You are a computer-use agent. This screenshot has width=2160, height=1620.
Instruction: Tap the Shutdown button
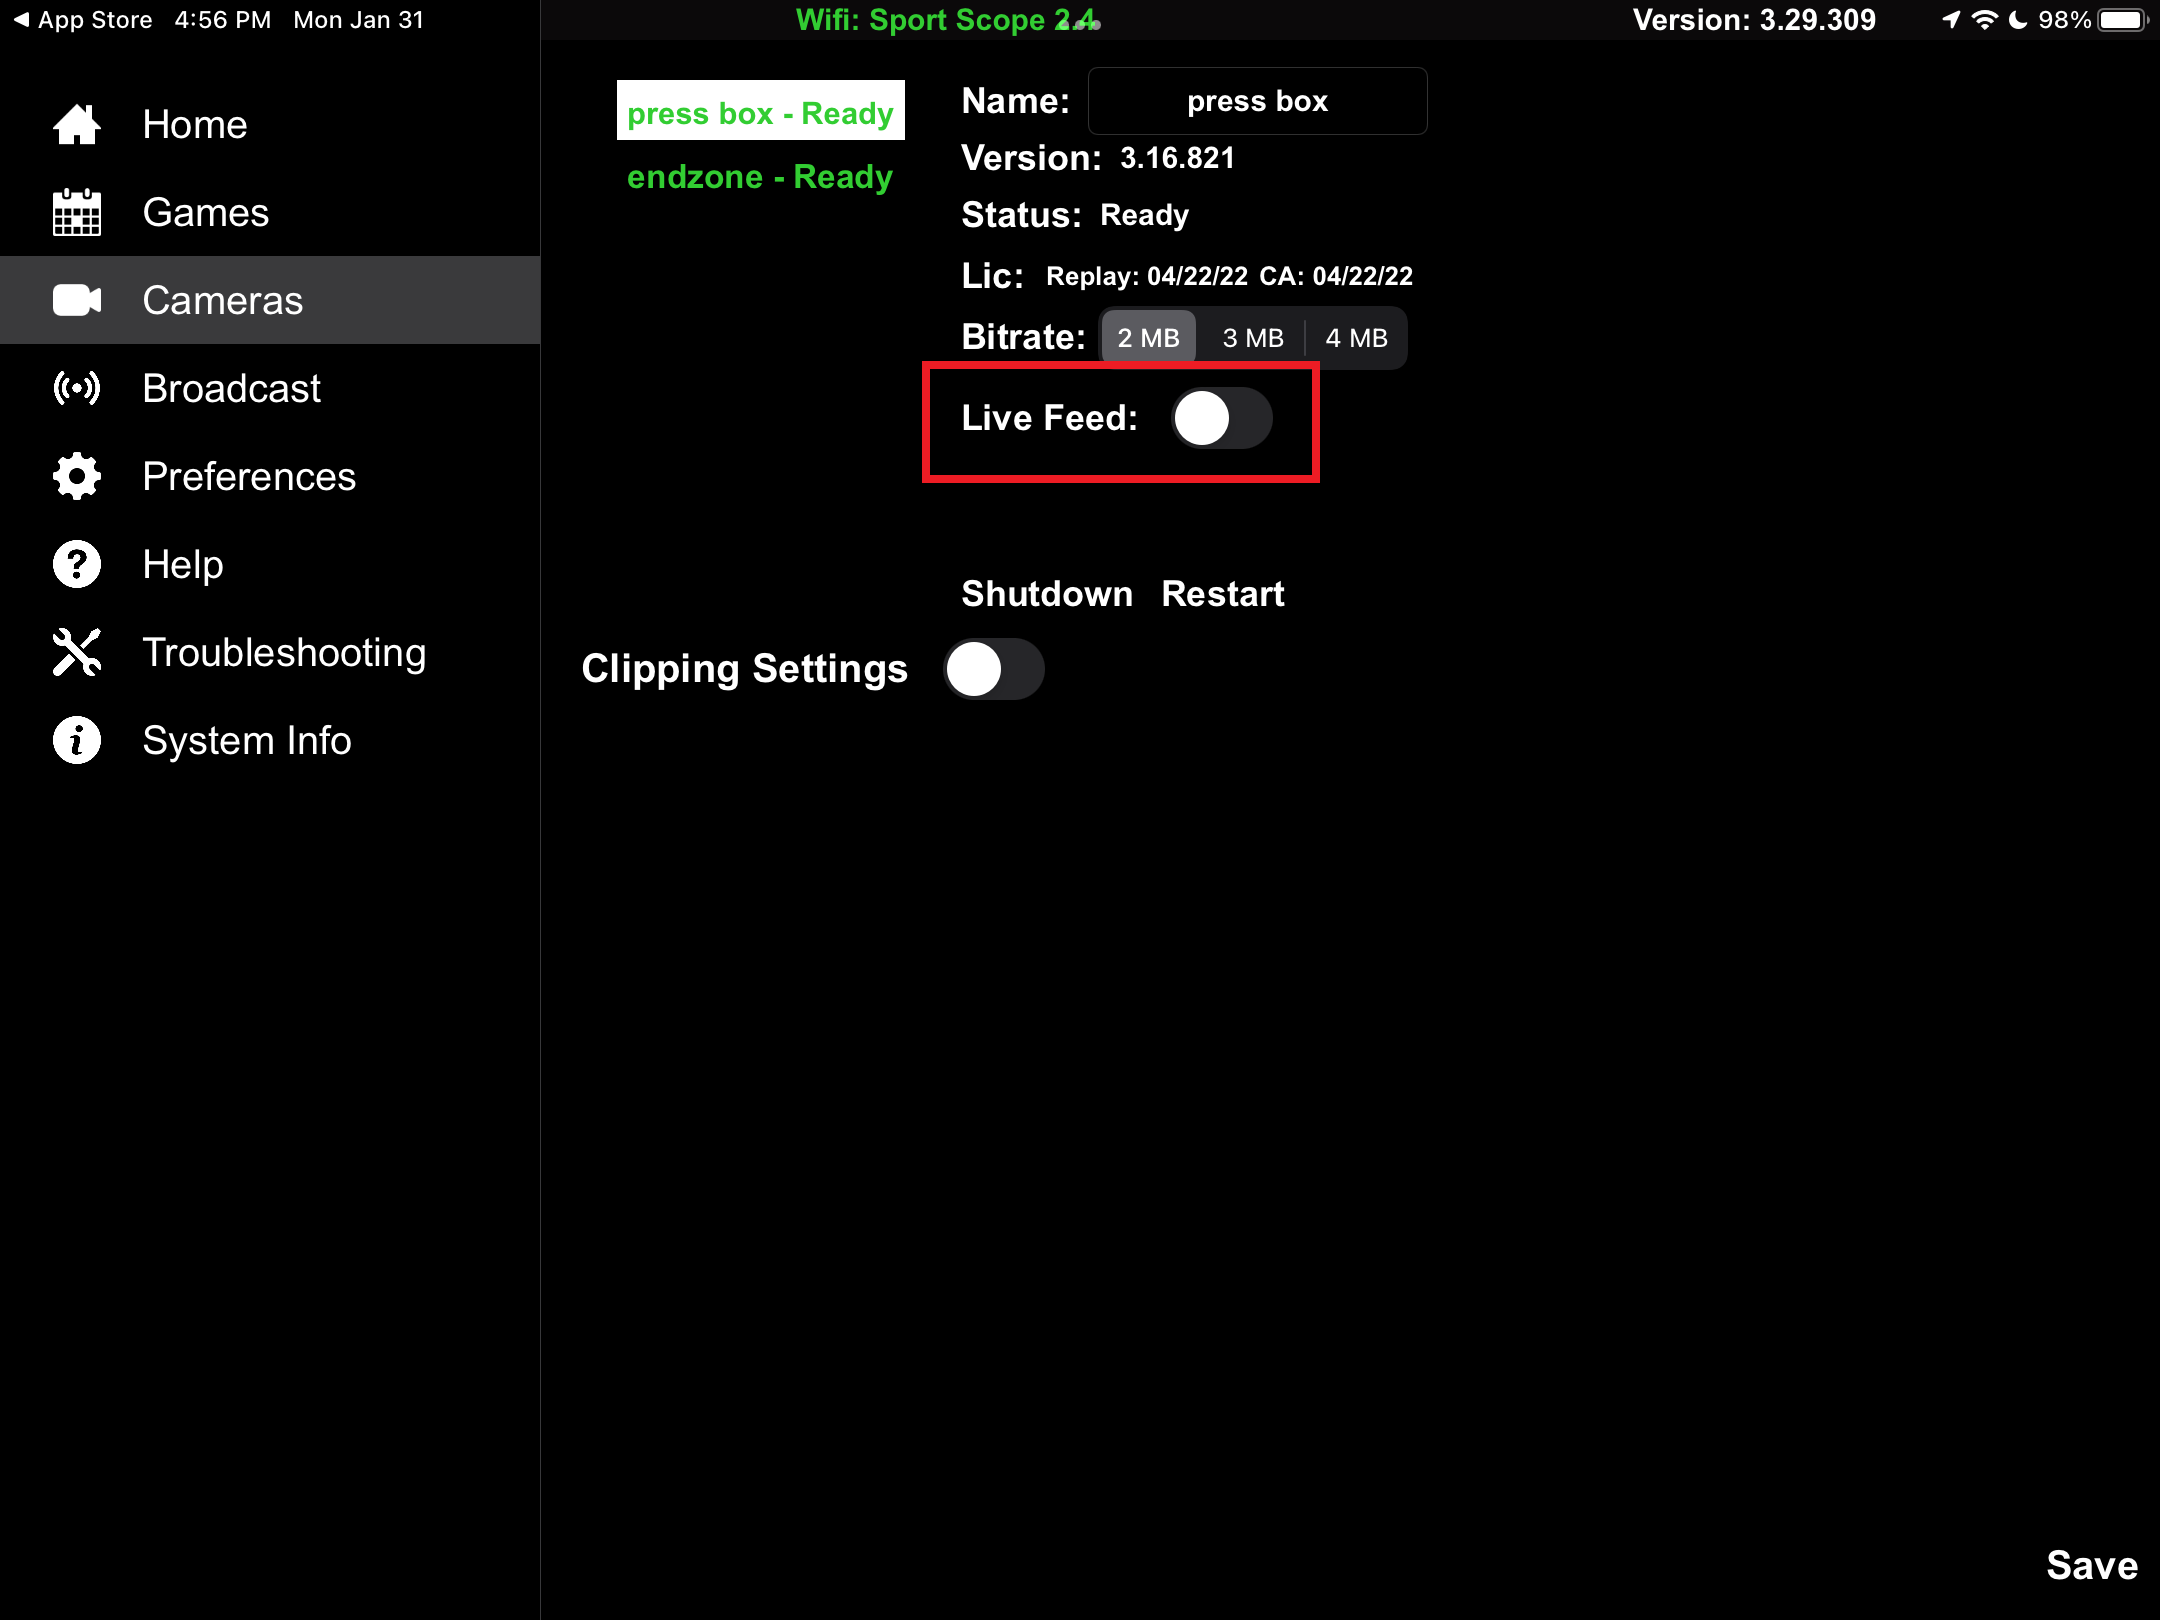pyautogui.click(x=1047, y=594)
